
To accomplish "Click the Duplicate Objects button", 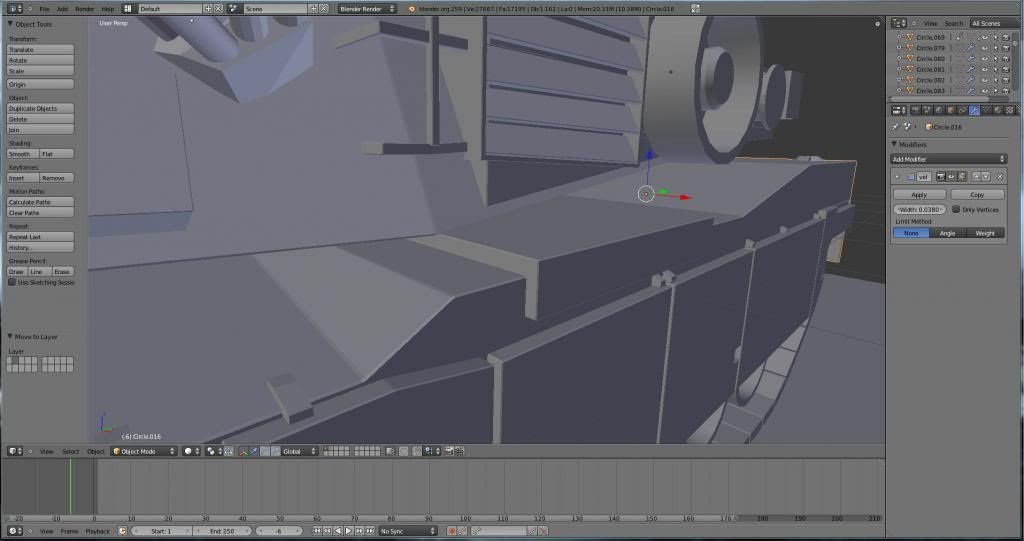I will pos(41,108).
